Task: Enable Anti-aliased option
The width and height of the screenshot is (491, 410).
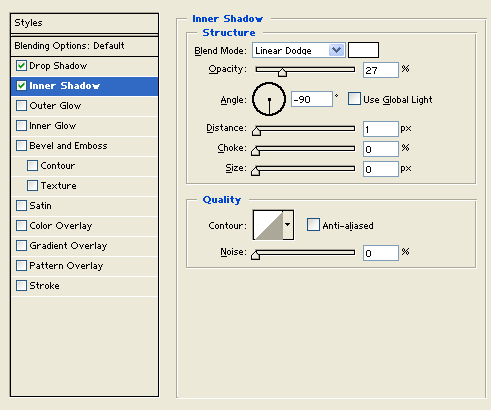Action: [313, 225]
